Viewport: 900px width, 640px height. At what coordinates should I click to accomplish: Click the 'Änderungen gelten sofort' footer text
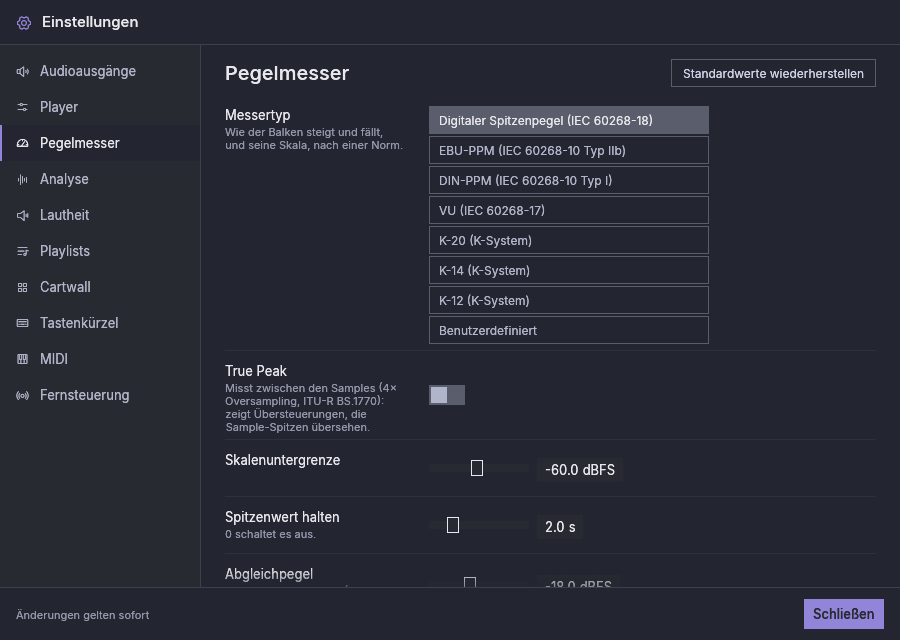click(x=83, y=615)
